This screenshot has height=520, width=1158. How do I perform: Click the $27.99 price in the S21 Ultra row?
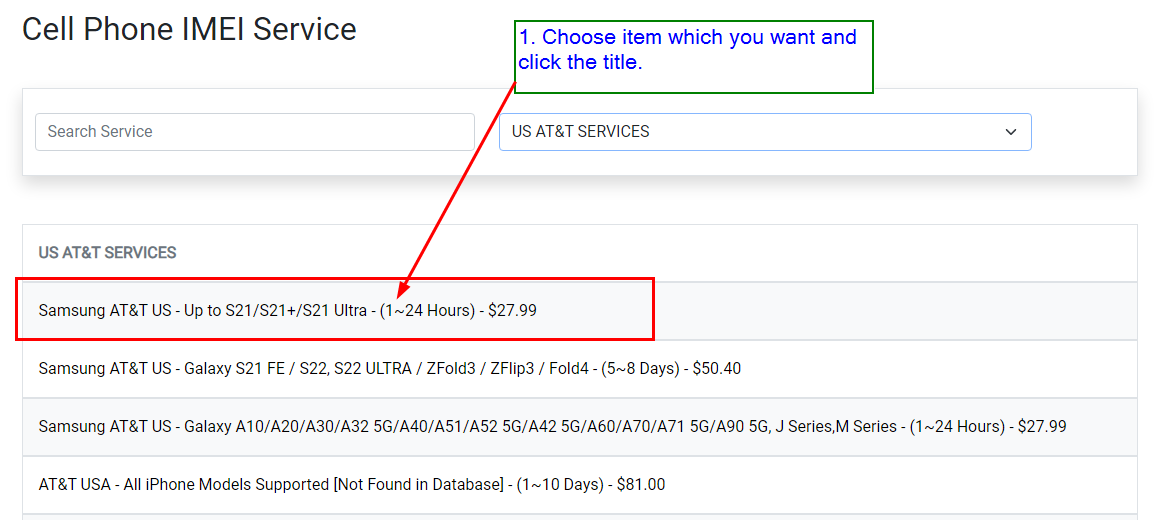coord(512,311)
